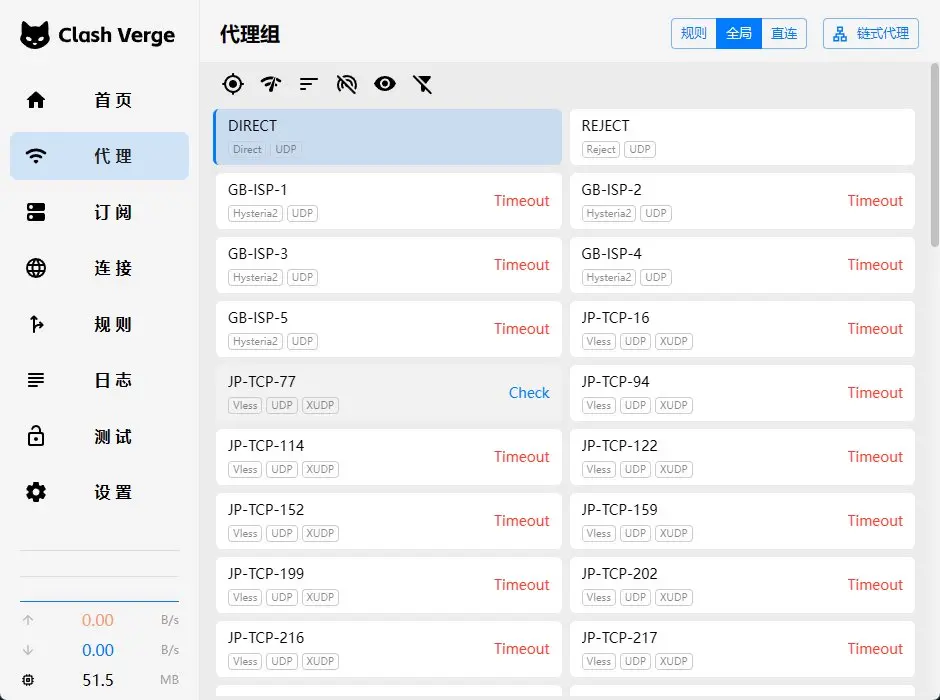Open the 首页 home page

tap(100, 100)
